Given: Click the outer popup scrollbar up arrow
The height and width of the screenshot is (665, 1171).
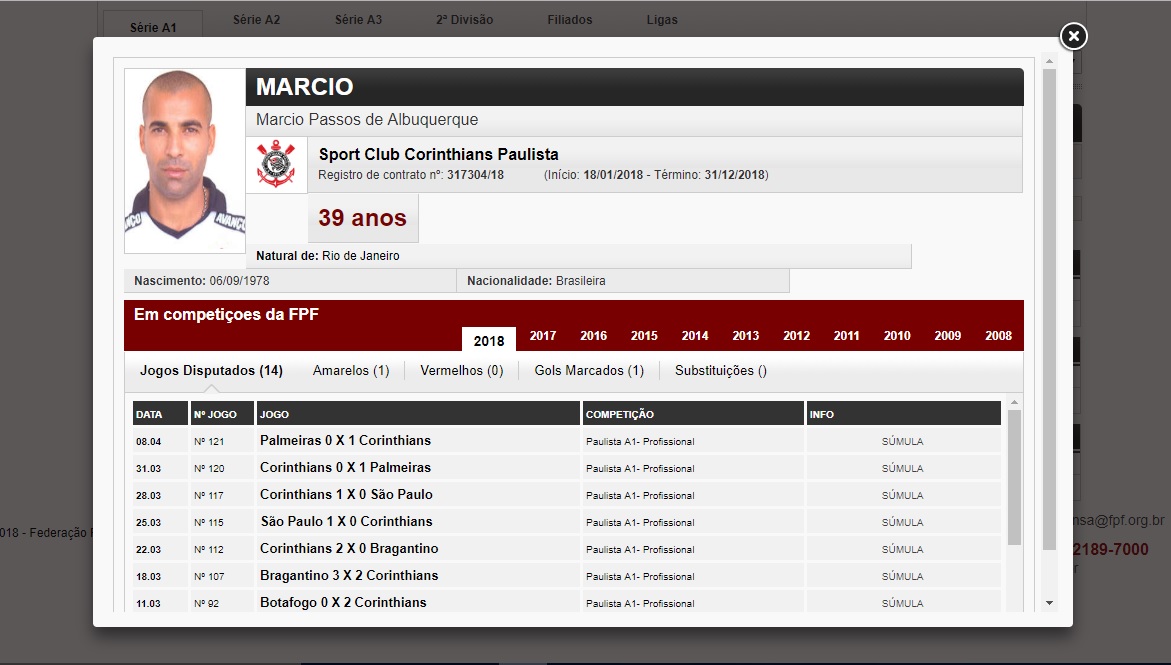Looking at the screenshot, I should click(1049, 61).
